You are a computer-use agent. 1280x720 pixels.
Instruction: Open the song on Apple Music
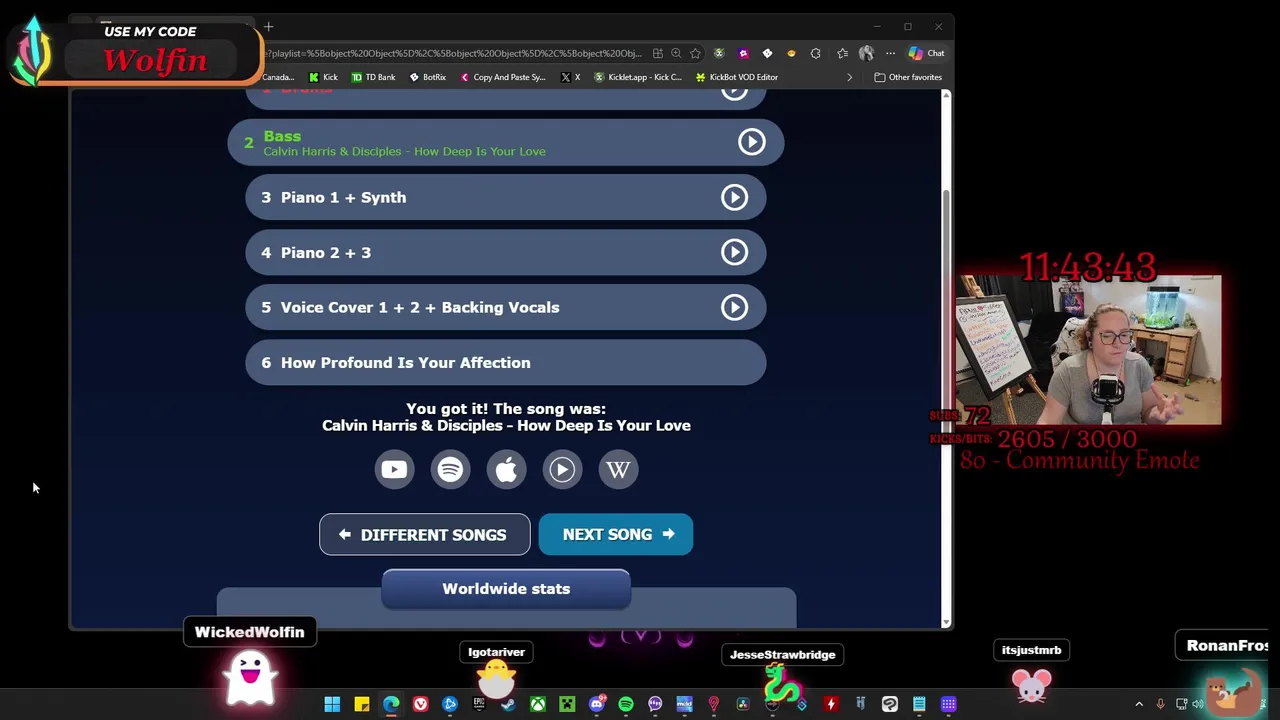click(x=506, y=469)
